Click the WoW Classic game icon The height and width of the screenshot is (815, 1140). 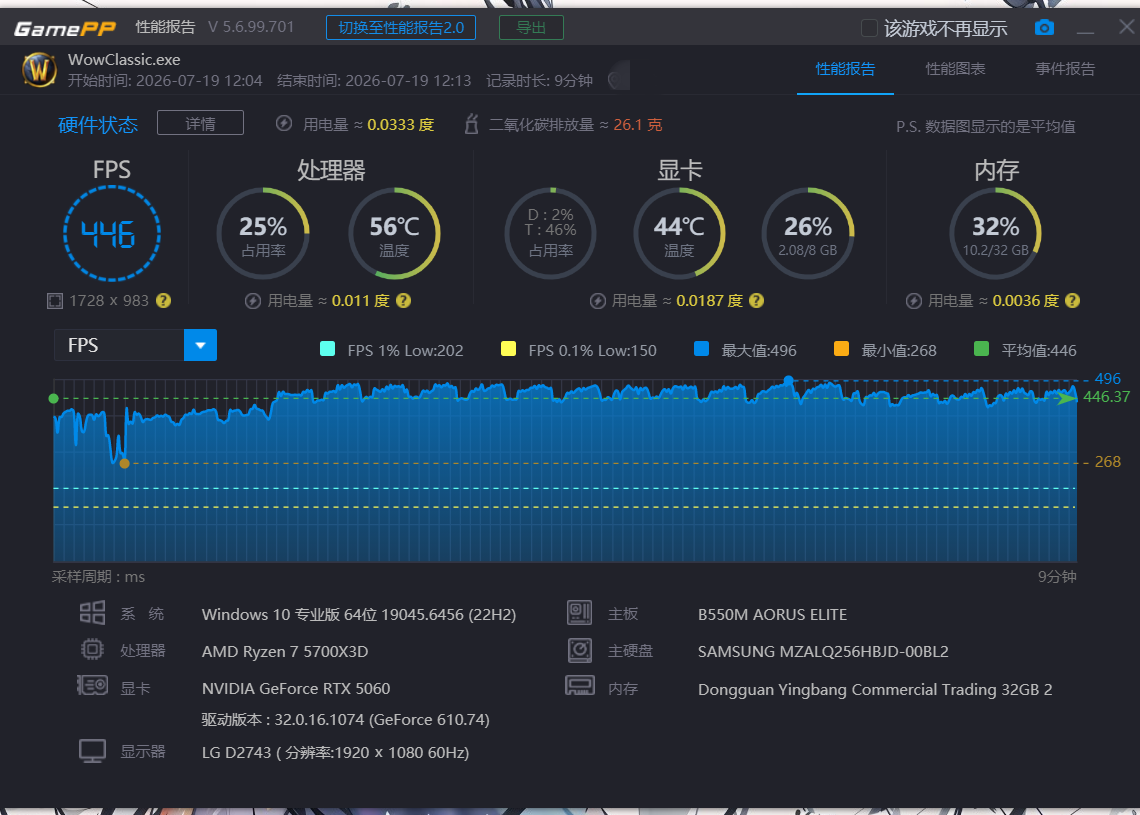pyautogui.click(x=39, y=70)
